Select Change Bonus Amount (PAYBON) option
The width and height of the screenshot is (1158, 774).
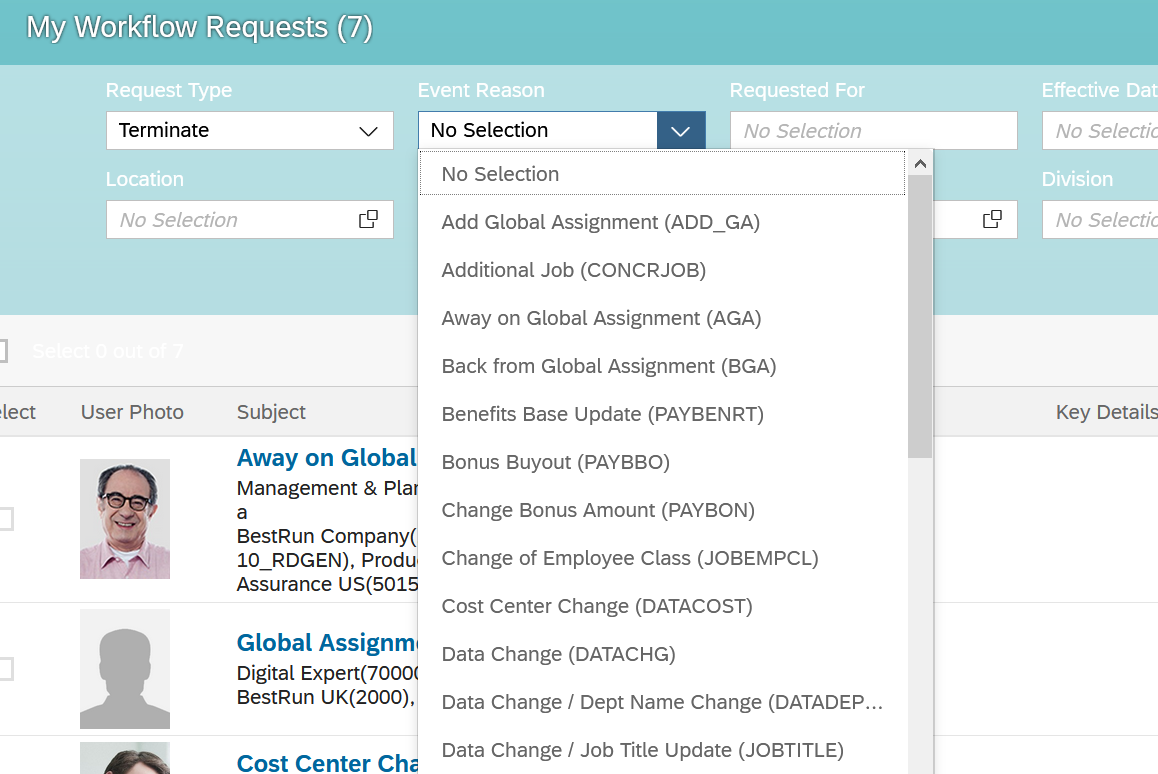click(662, 510)
